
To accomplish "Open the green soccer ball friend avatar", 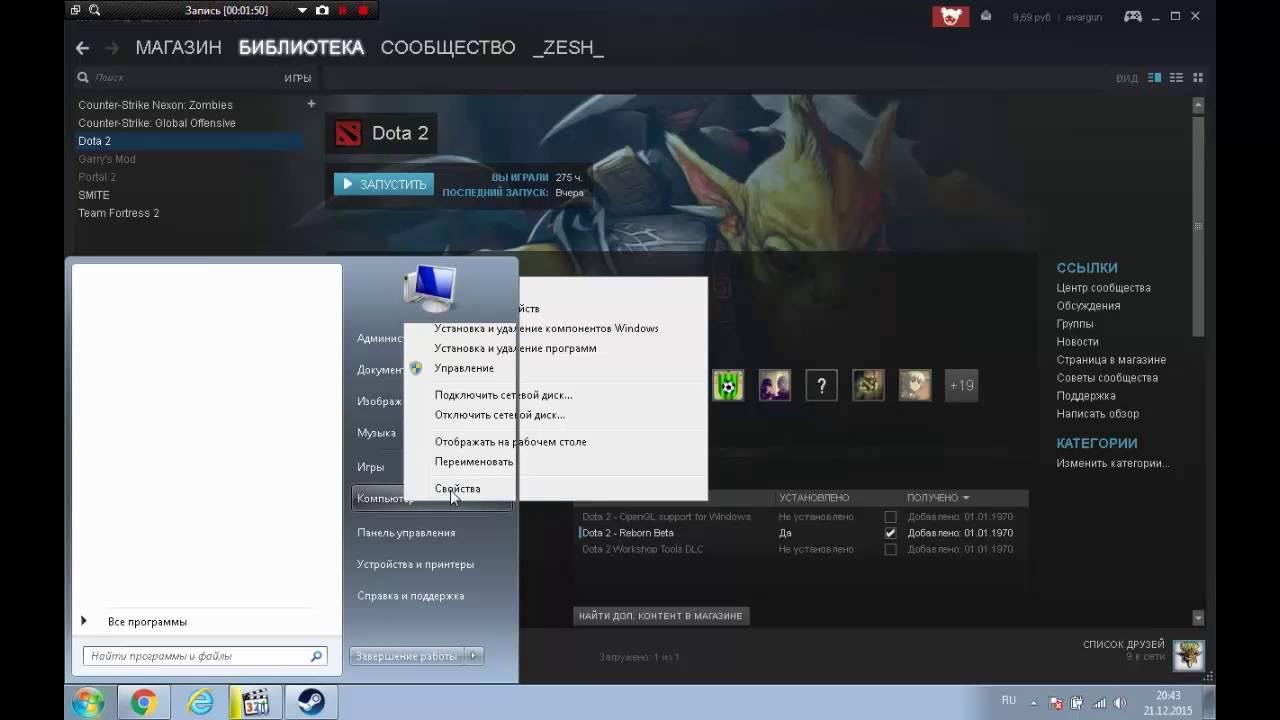I will coord(728,385).
